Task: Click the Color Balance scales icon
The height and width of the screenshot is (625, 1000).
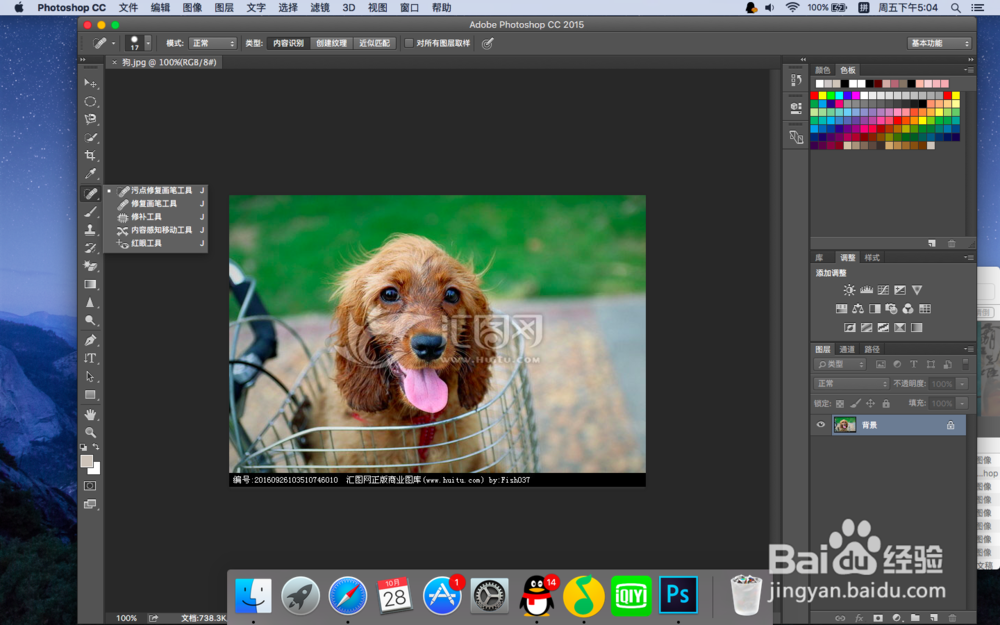Action: tap(858, 309)
